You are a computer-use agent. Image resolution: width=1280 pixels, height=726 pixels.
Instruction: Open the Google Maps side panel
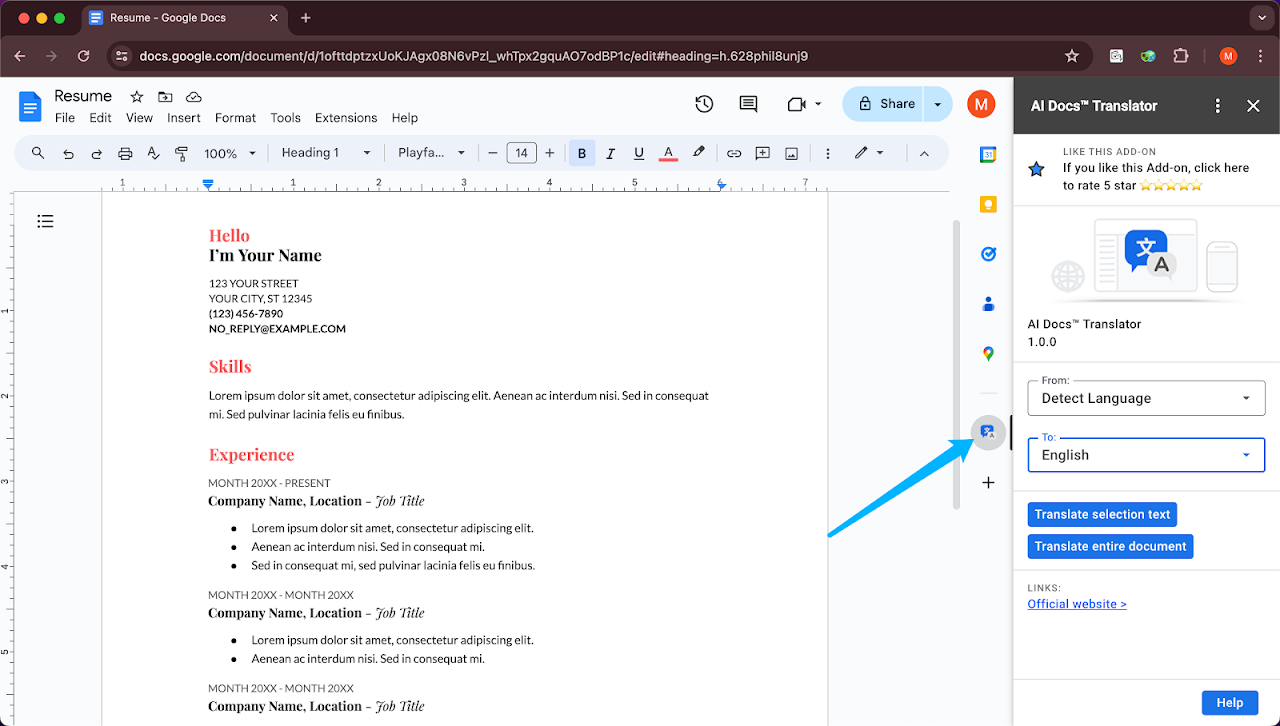988,353
